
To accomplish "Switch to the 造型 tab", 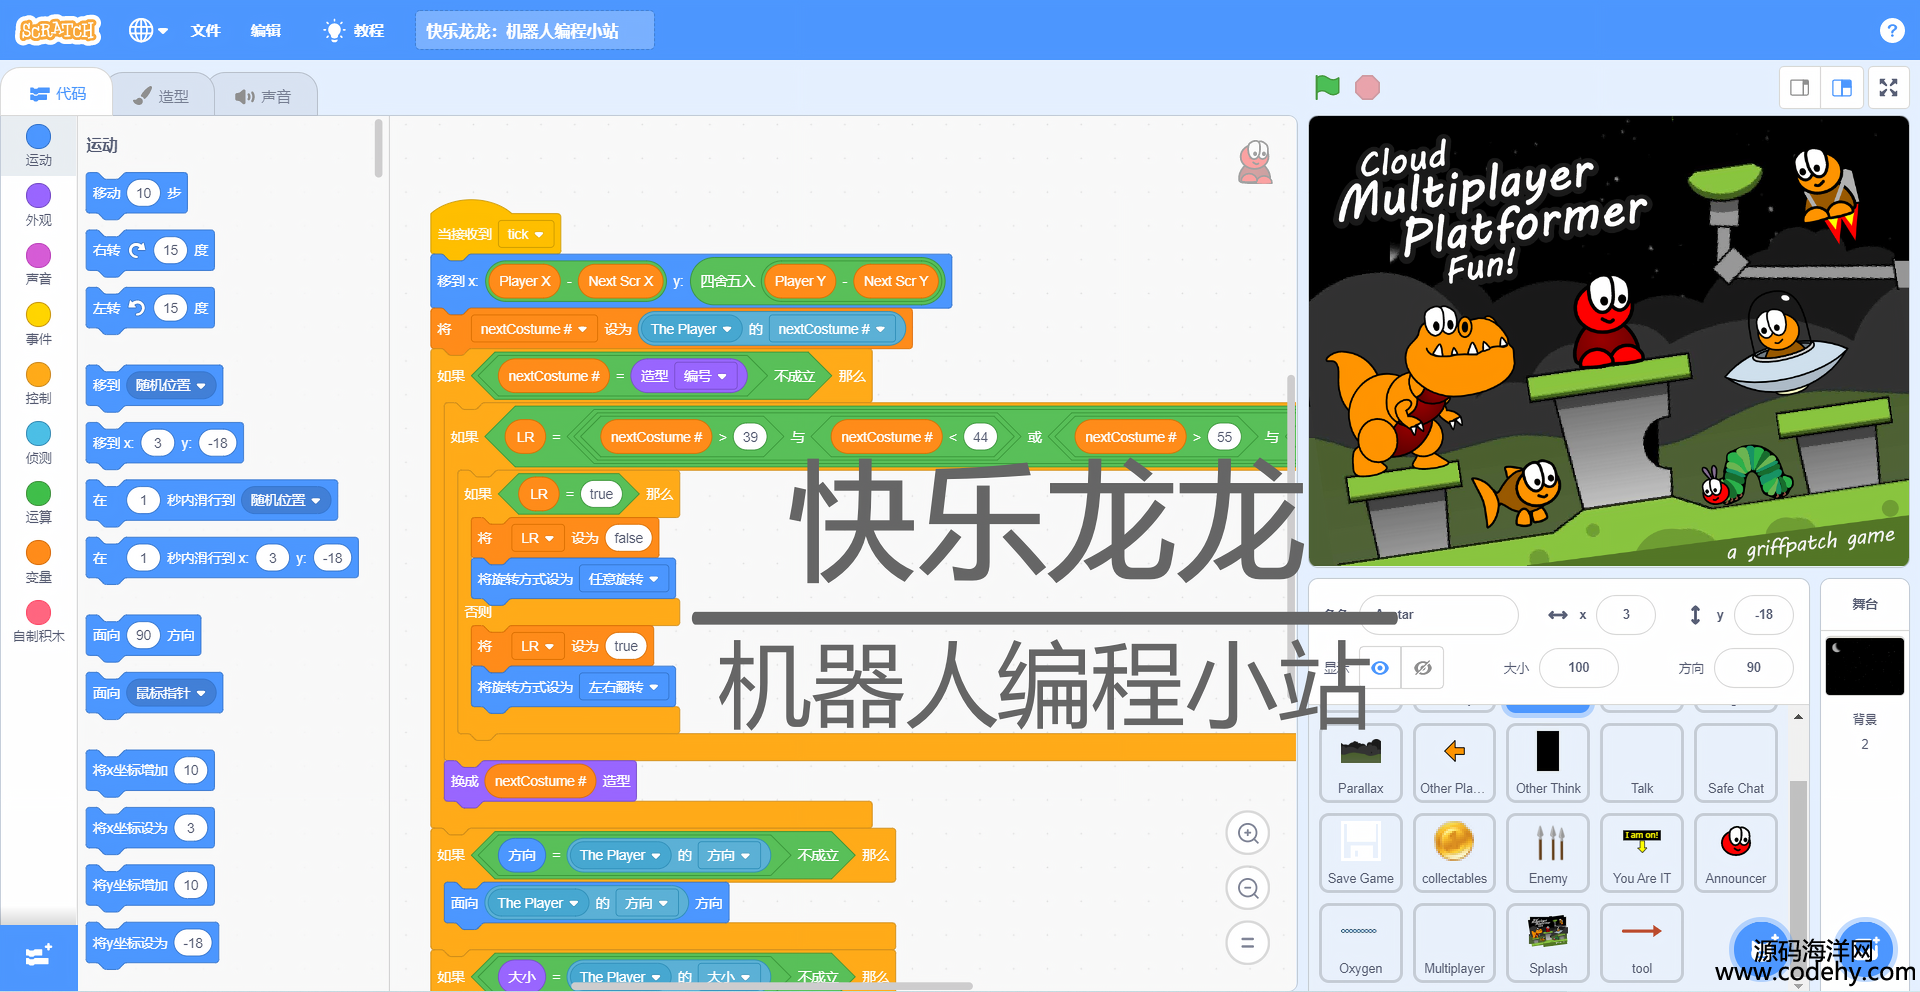I will pyautogui.click(x=162, y=95).
